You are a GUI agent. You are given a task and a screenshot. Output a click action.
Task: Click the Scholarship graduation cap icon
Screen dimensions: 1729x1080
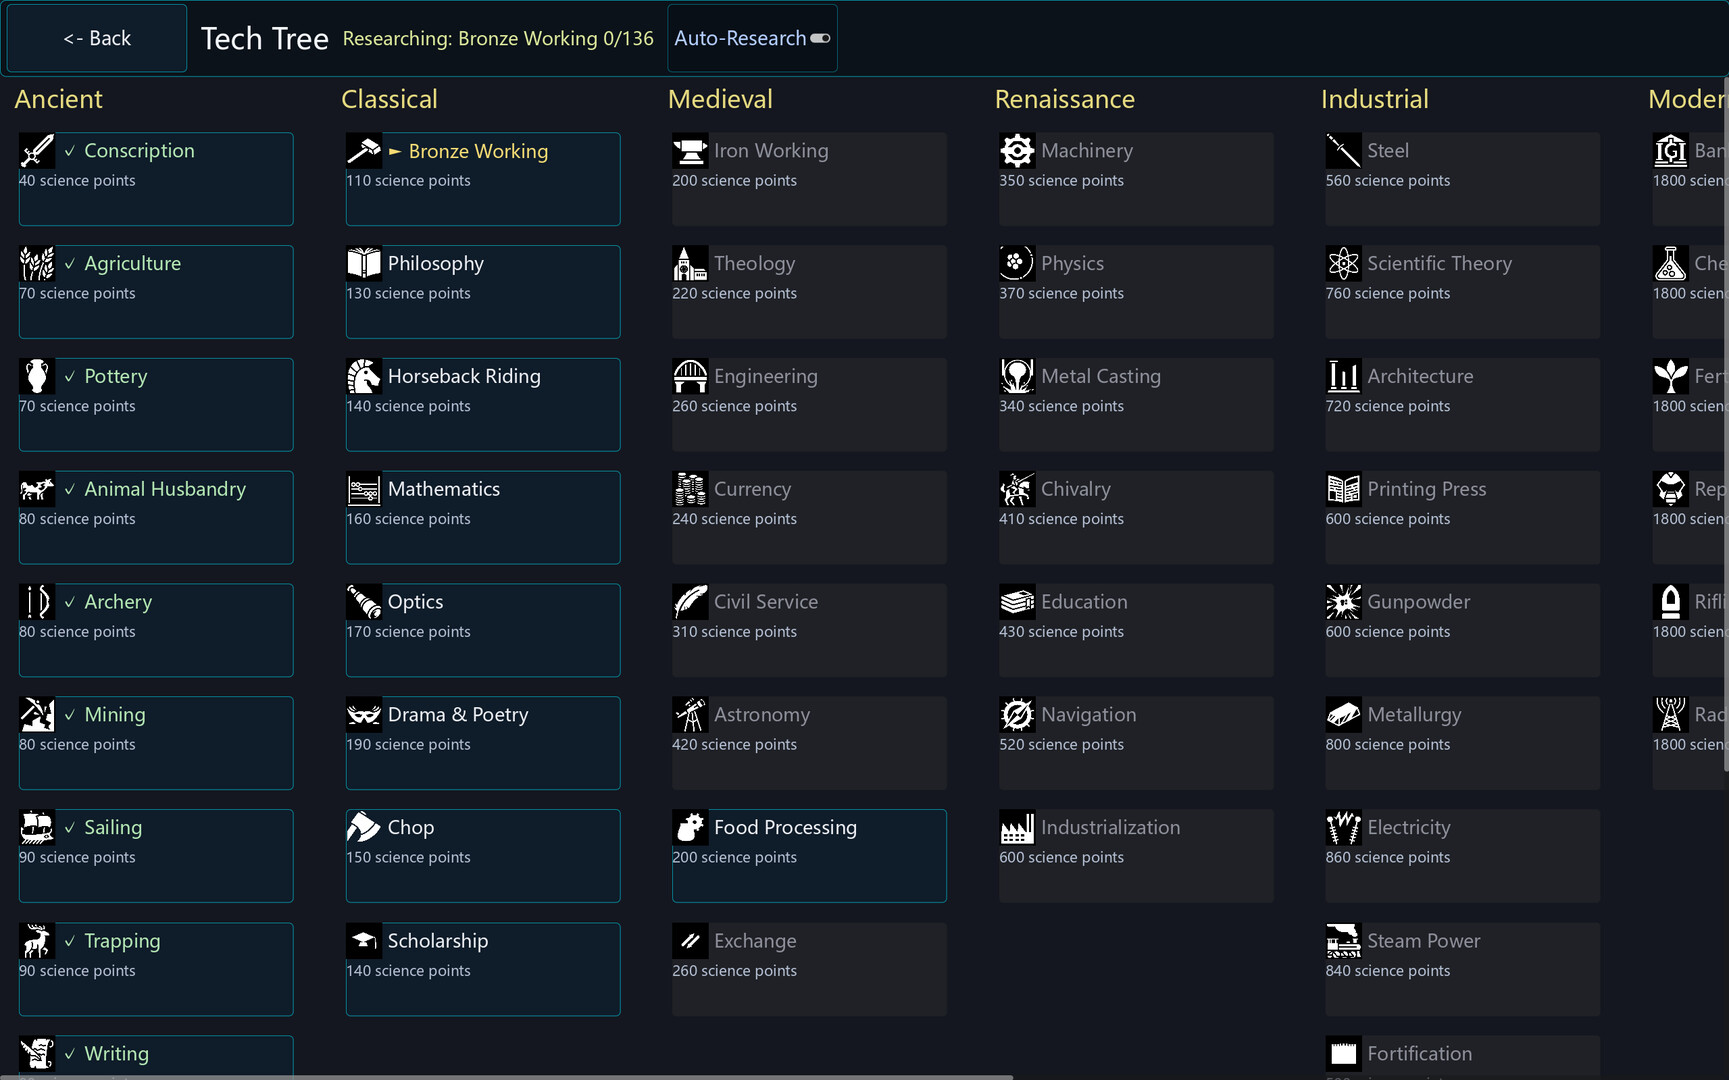364,941
